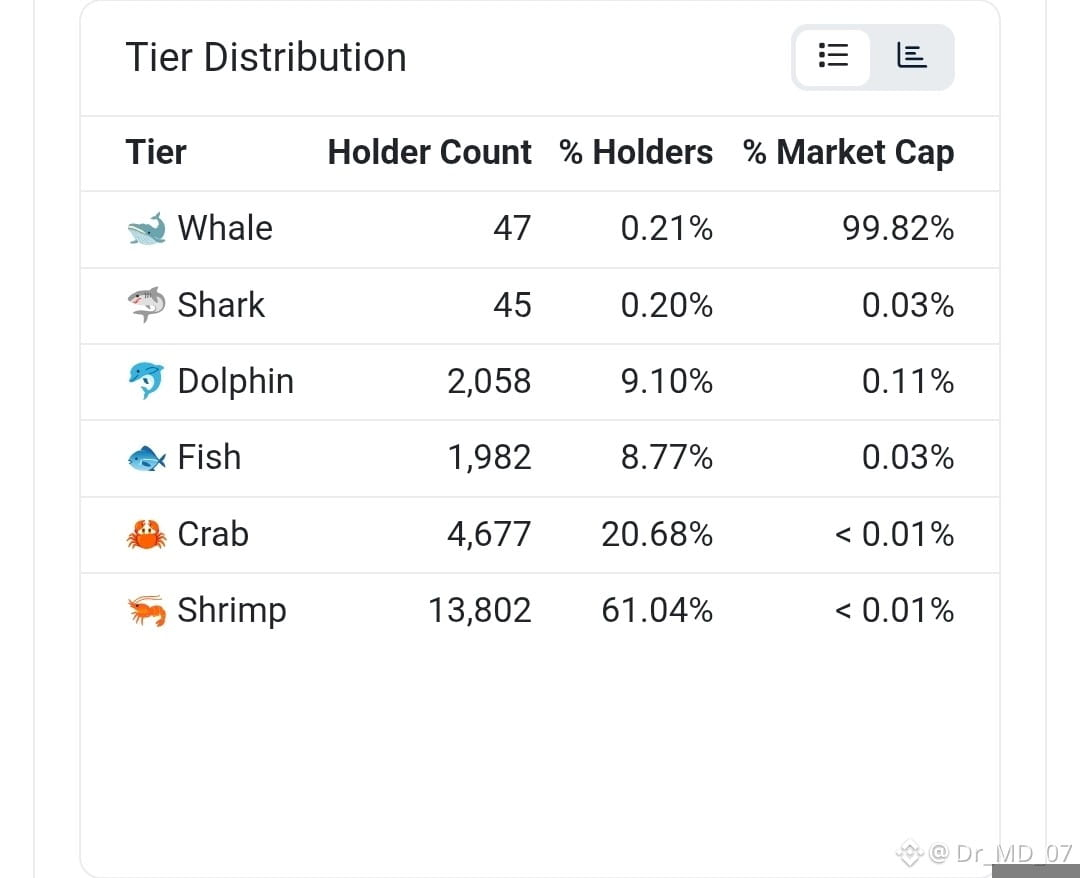Click the Tier column header
1080x878 pixels.
(156, 152)
